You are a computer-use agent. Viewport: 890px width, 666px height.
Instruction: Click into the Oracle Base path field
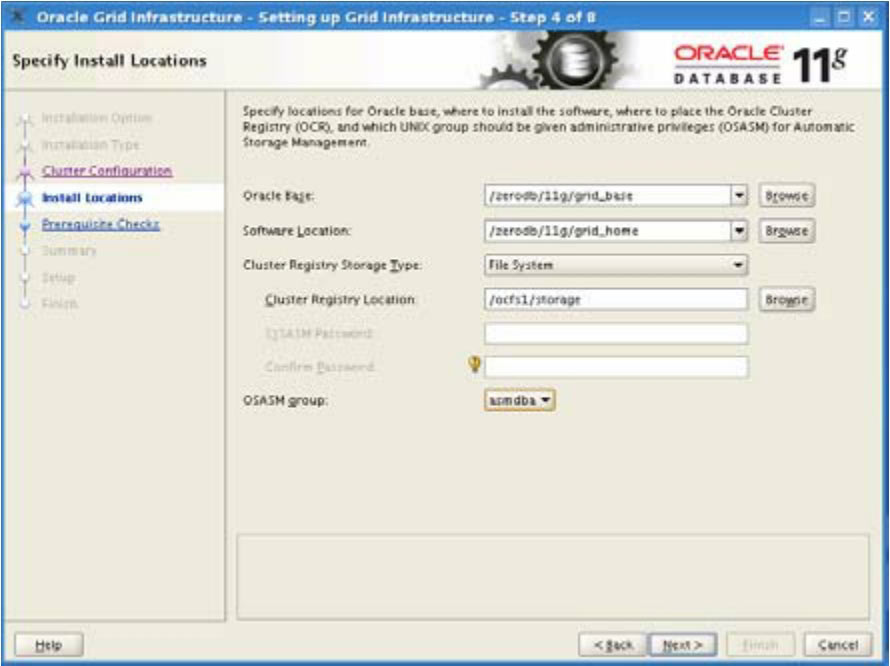tap(607, 196)
